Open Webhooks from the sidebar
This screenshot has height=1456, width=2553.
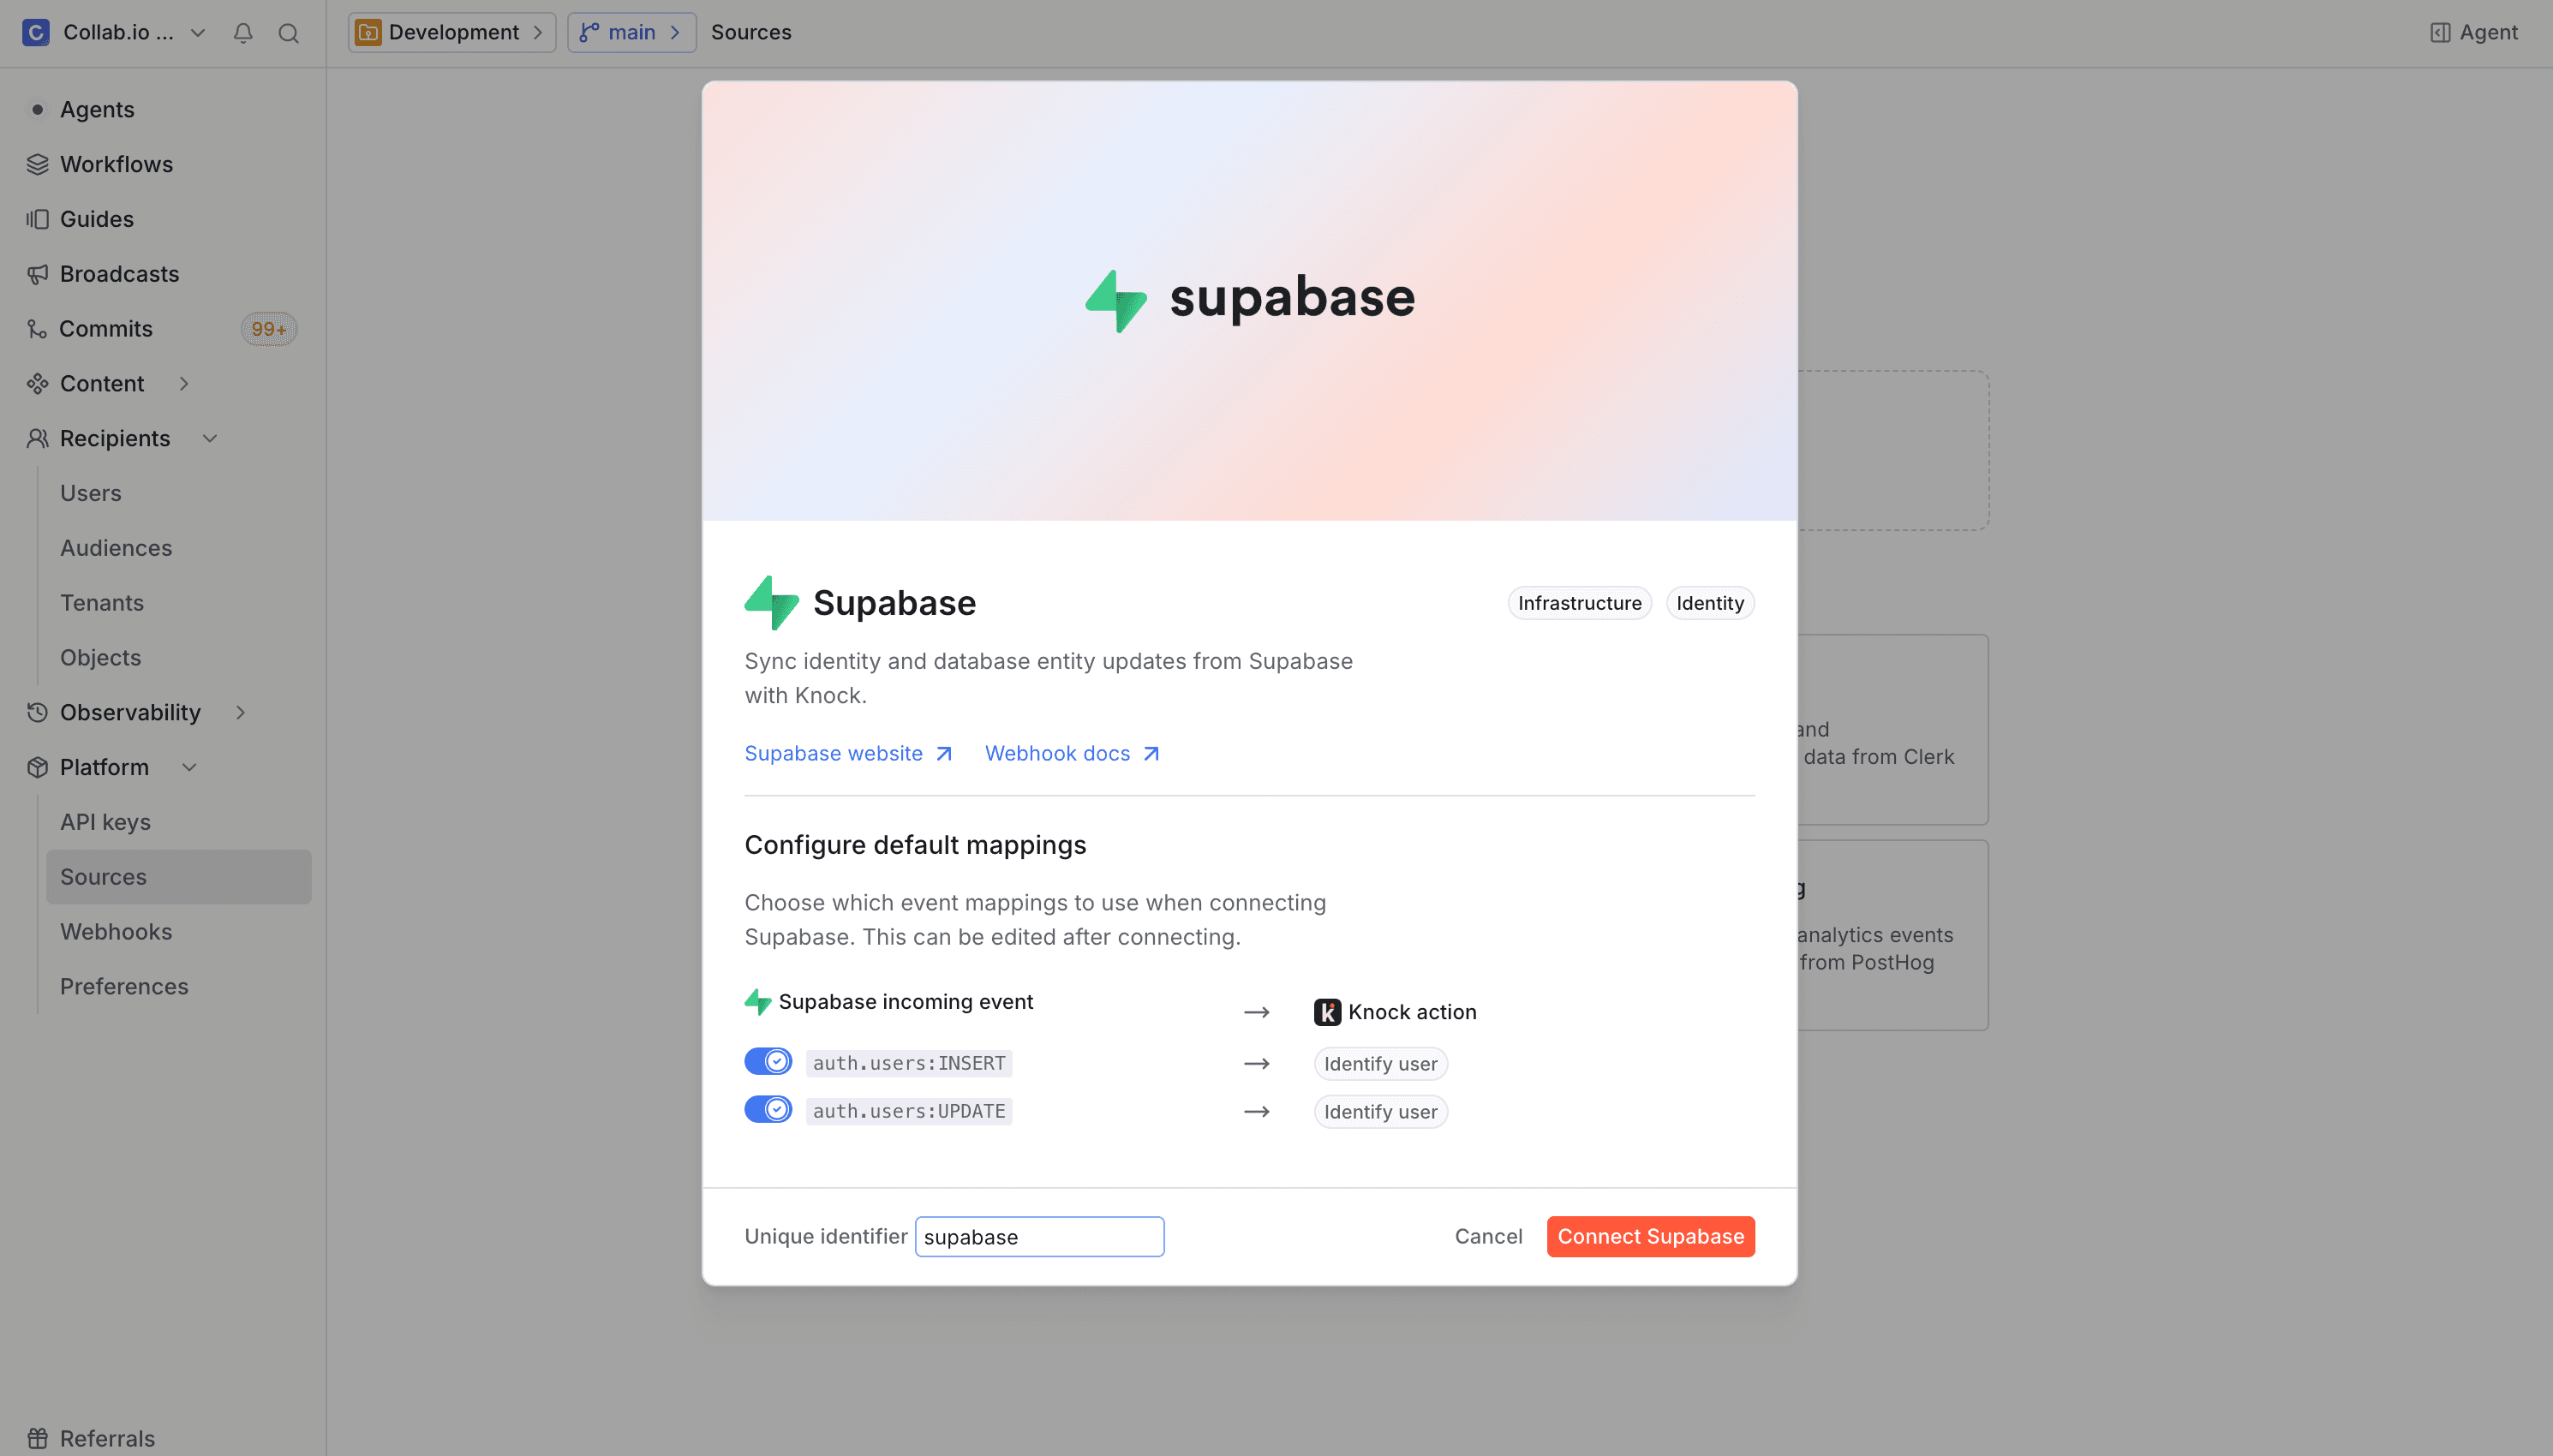116,931
